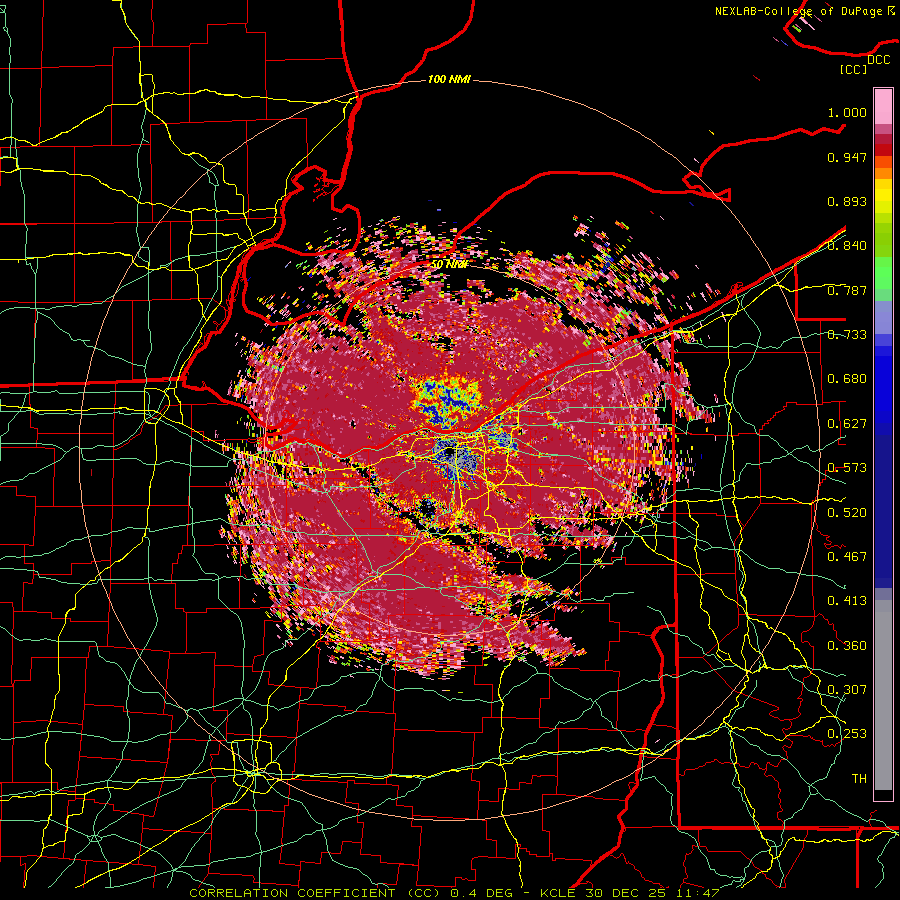
Task: Select the 0.253 legend value
Action: (x=847, y=734)
